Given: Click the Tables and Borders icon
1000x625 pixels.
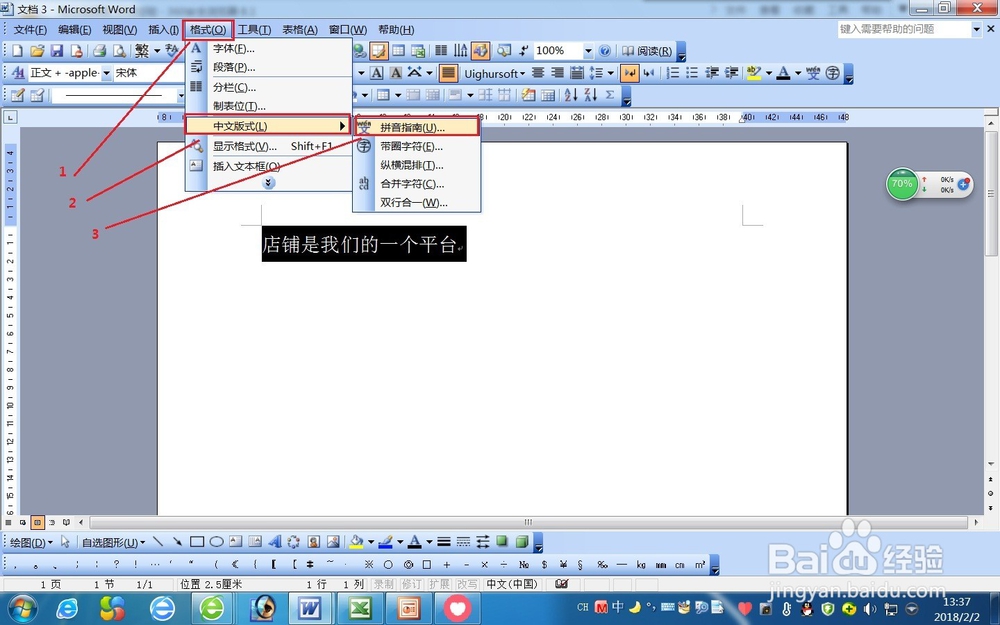Looking at the screenshot, I should coord(379,51).
